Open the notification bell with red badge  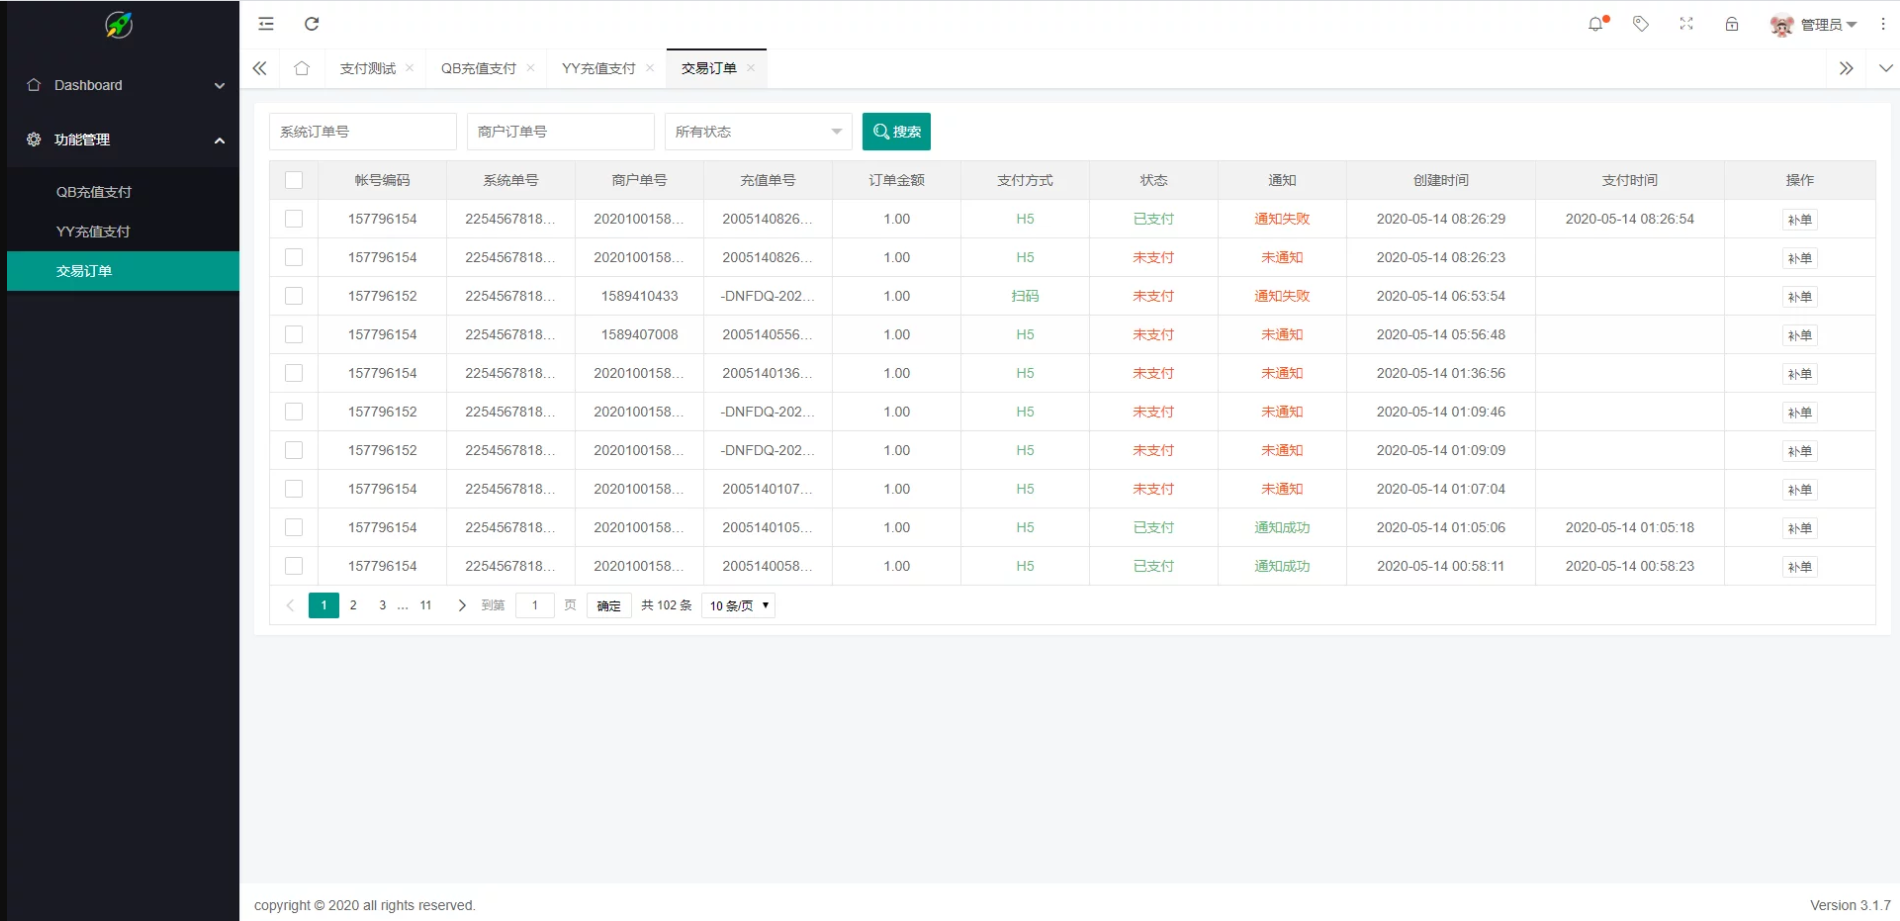tap(1595, 23)
